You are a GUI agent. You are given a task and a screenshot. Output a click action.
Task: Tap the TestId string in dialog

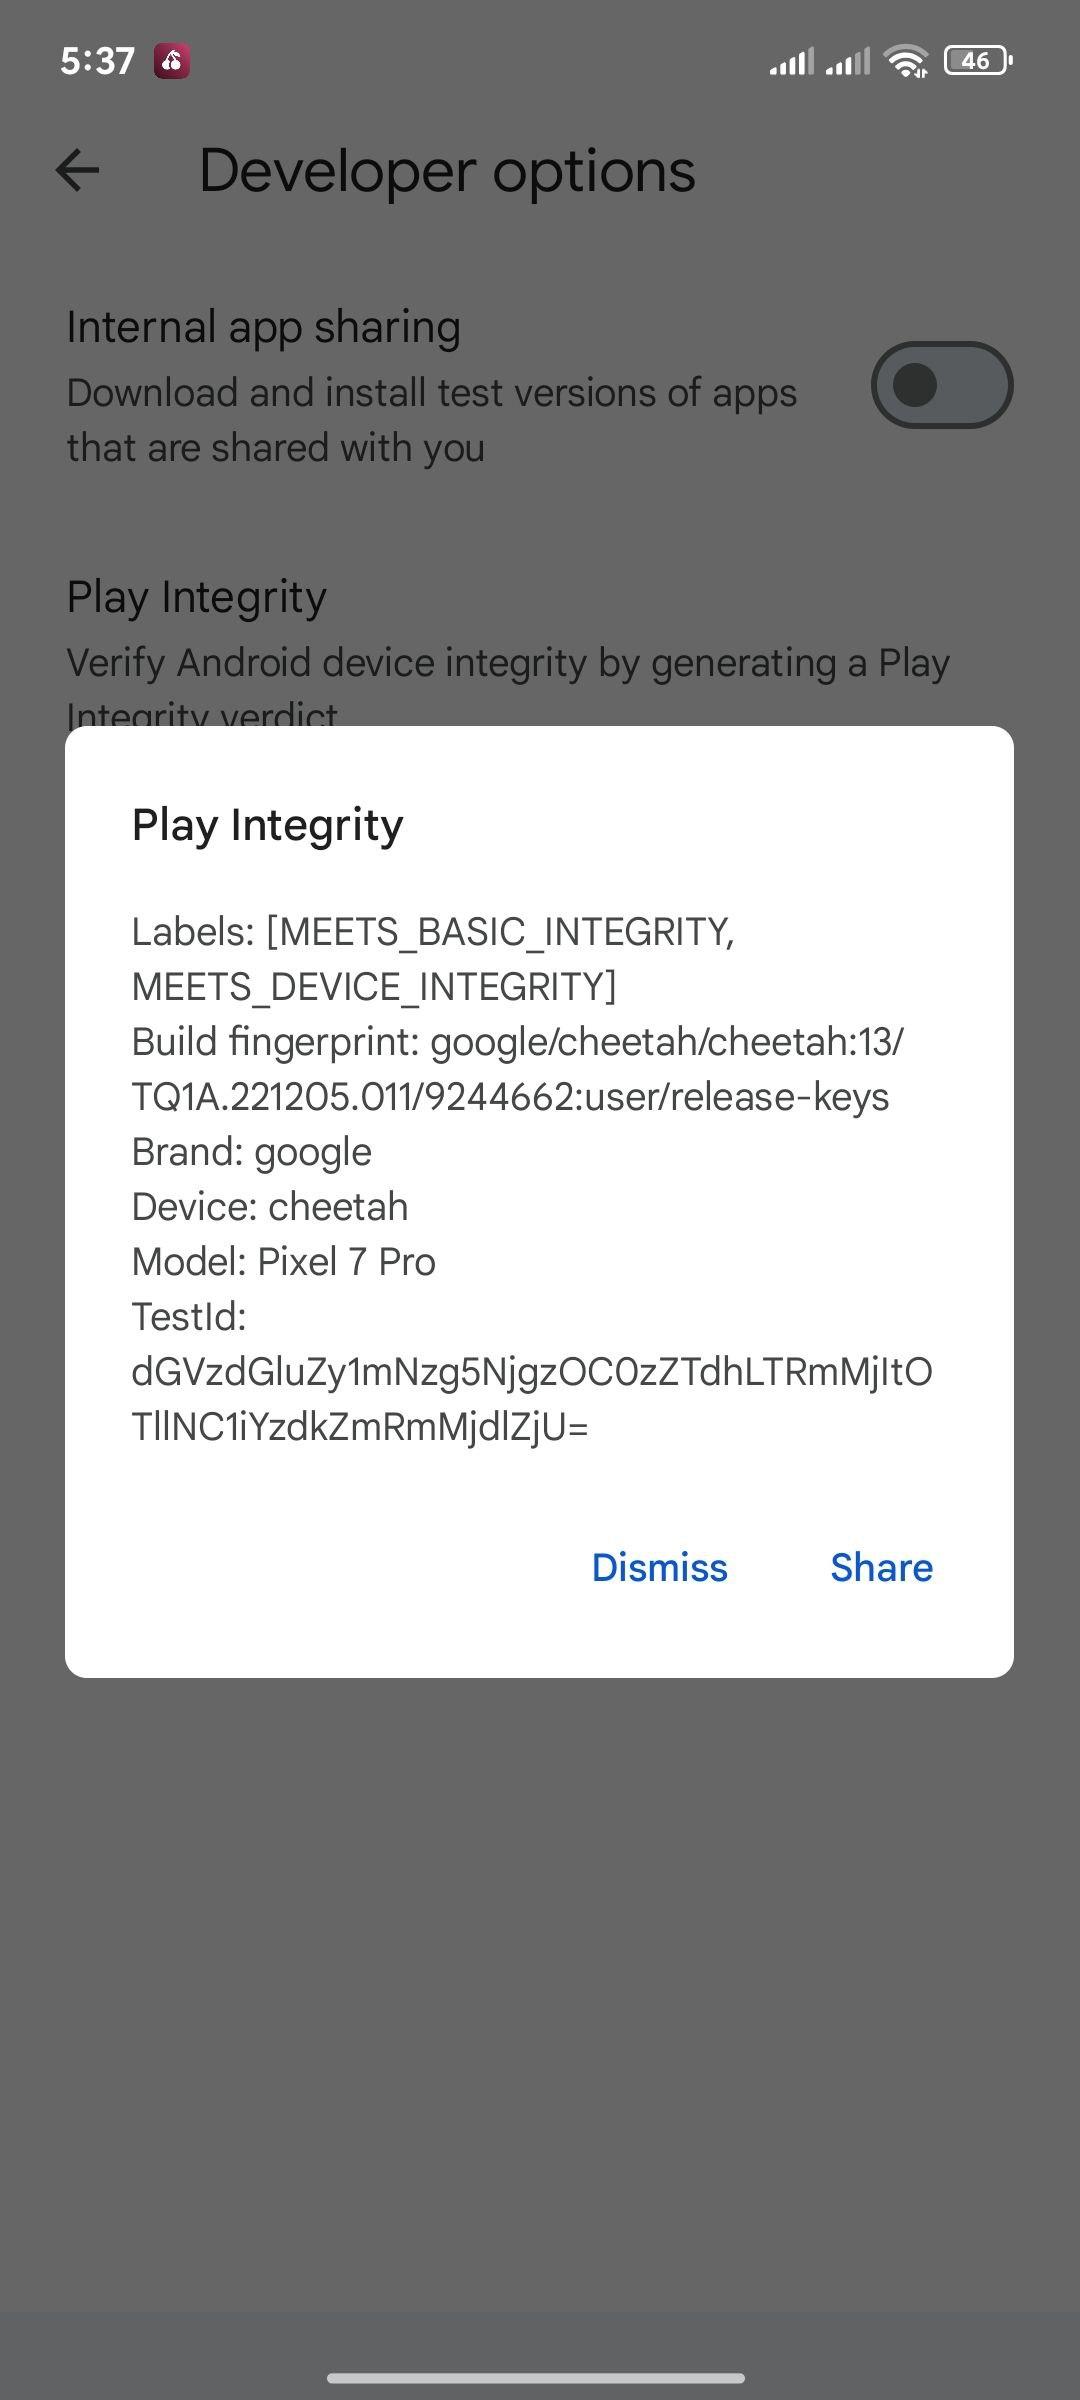pyautogui.click(x=532, y=1399)
